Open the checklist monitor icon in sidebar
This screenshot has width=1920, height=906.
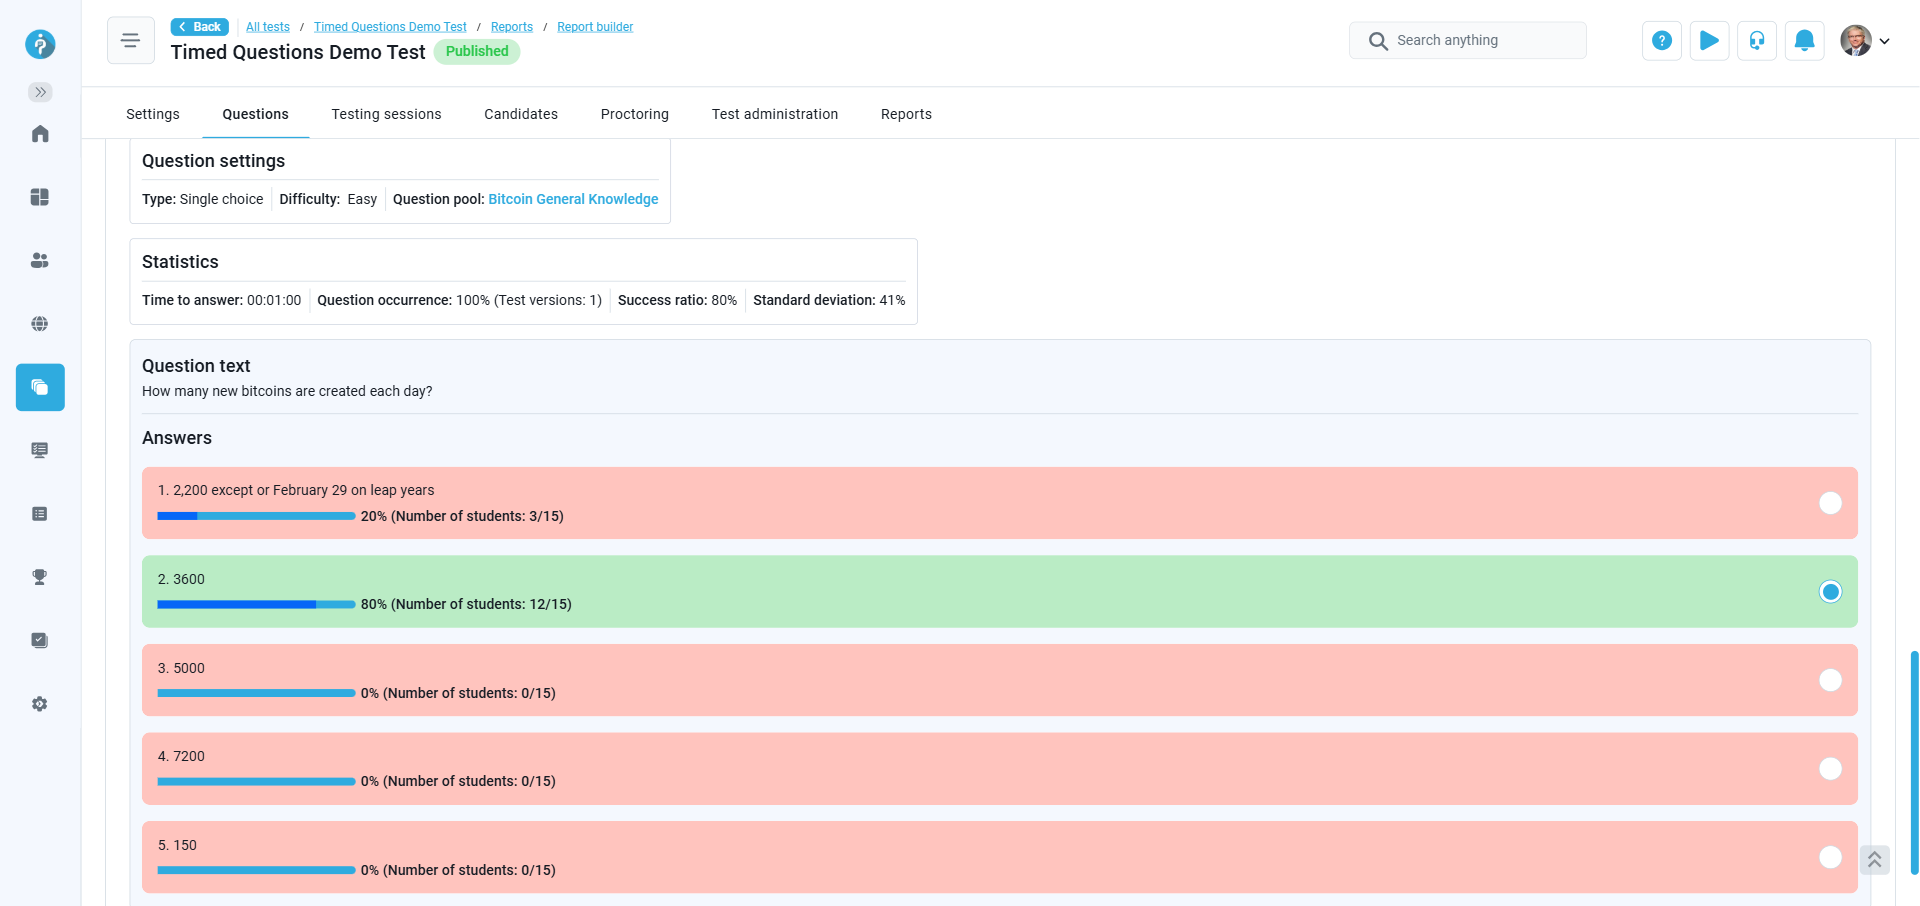coord(40,450)
